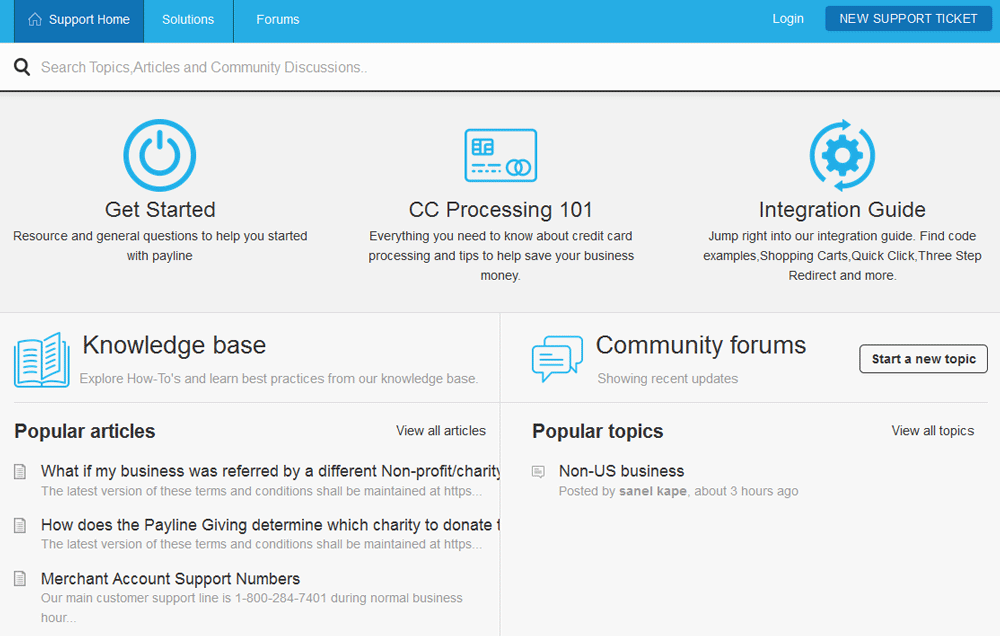Image resolution: width=1000 pixels, height=636 pixels.
Task: Click 'Showing recent updates' text
Action: [667, 379]
